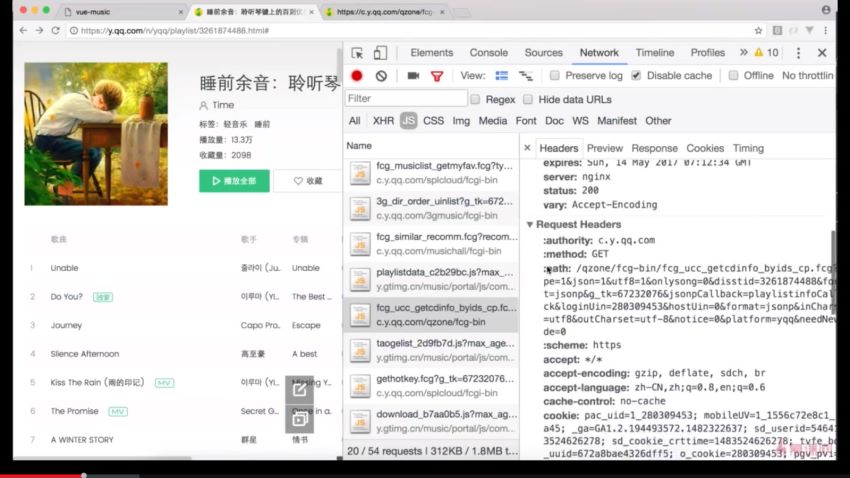Switch to the Timing tab
This screenshot has height=478, width=850.
click(748, 148)
